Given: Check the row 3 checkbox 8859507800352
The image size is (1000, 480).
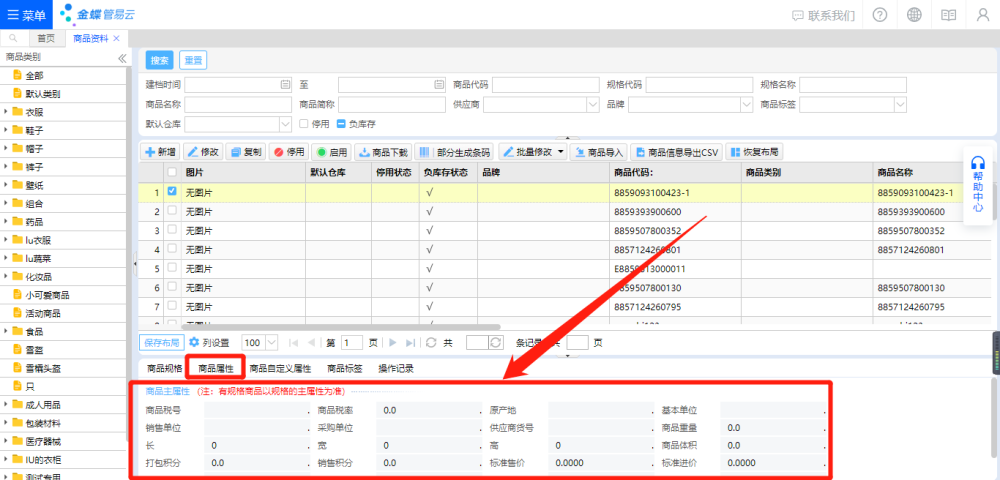Looking at the screenshot, I should tap(172, 229).
